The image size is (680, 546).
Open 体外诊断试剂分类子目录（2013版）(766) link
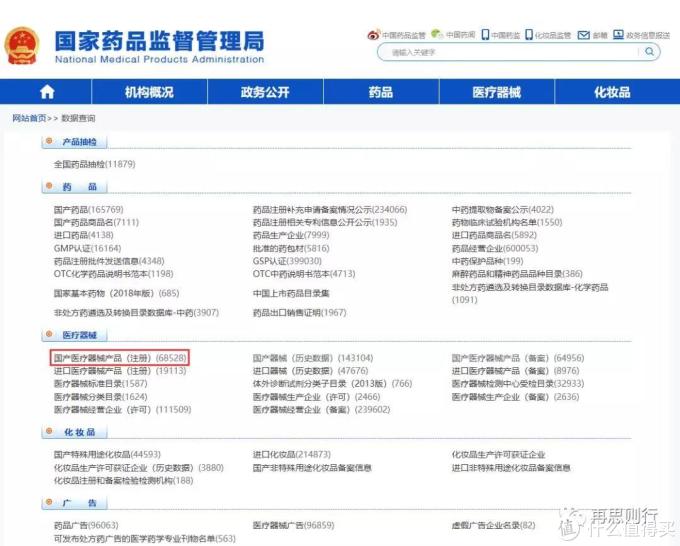(x=333, y=384)
